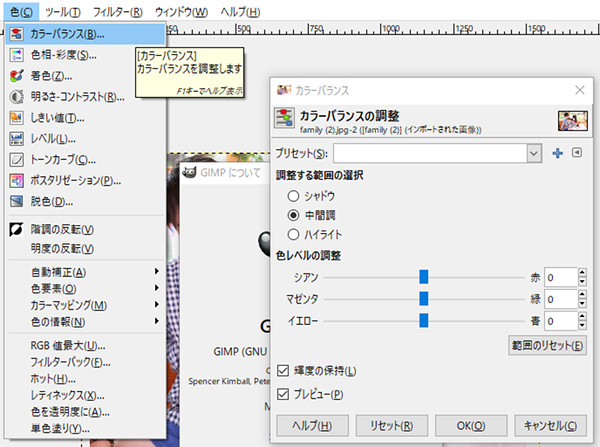Toggle the 輝度の保持 checkbox

[x=283, y=371]
